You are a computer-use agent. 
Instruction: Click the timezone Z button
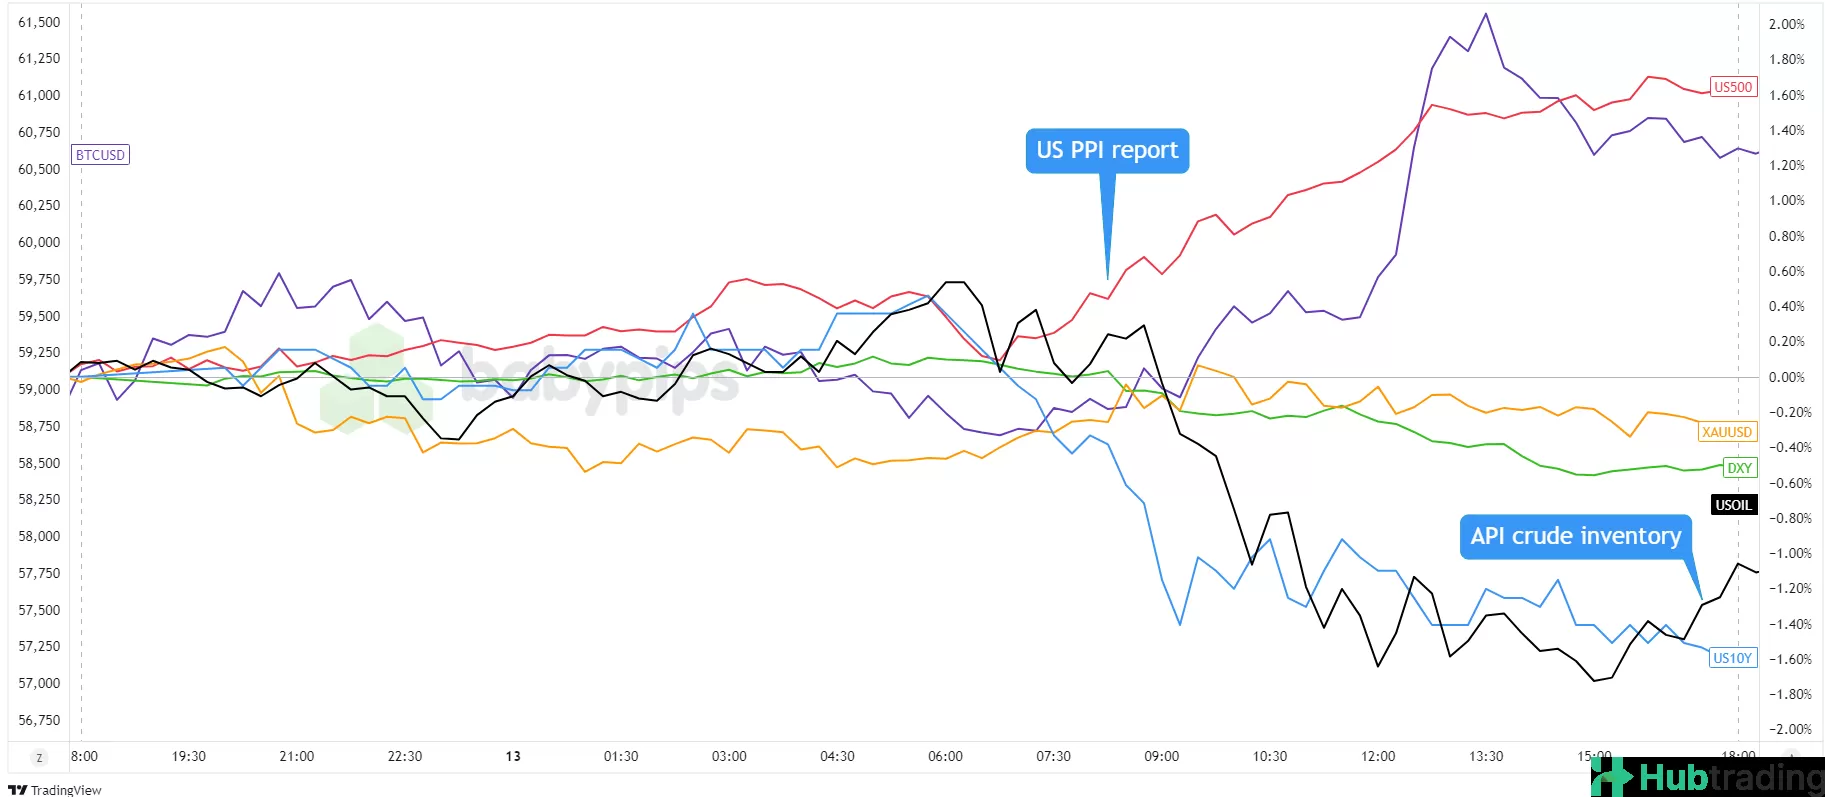pos(40,758)
